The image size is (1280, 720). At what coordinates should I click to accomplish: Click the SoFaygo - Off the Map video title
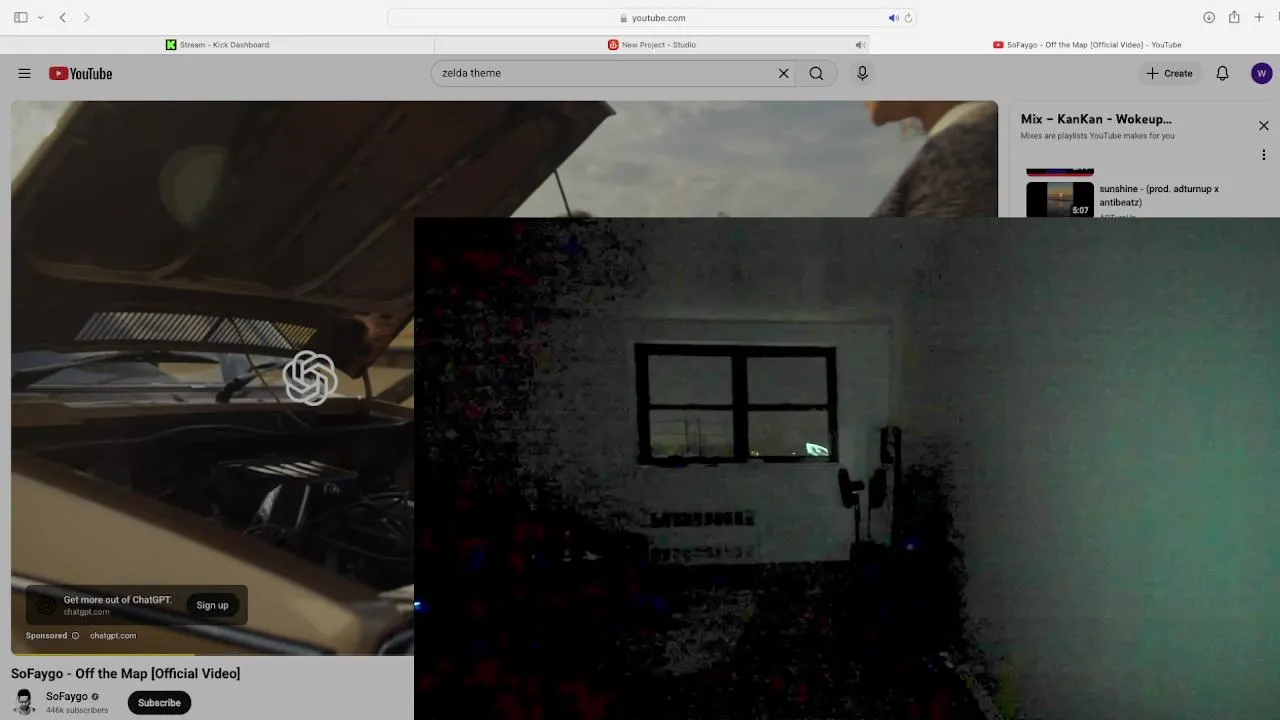(x=126, y=674)
